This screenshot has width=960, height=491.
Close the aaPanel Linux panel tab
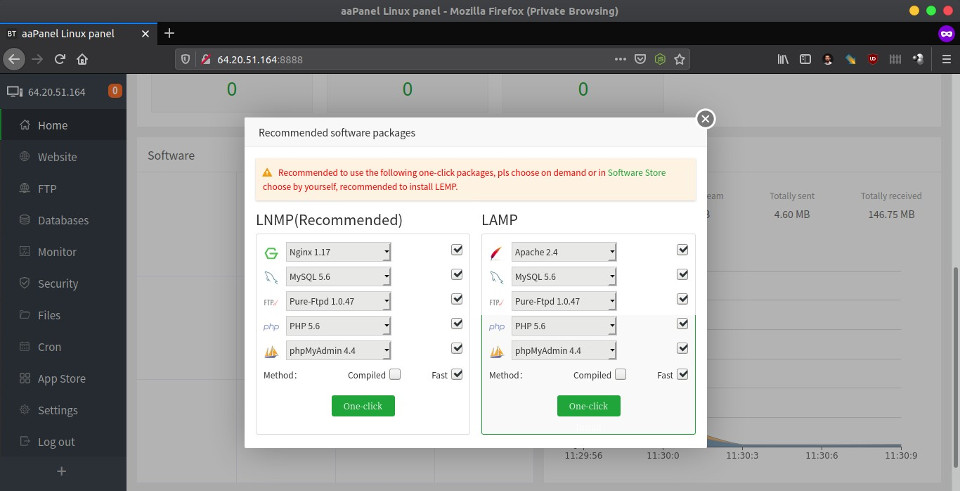pos(145,34)
